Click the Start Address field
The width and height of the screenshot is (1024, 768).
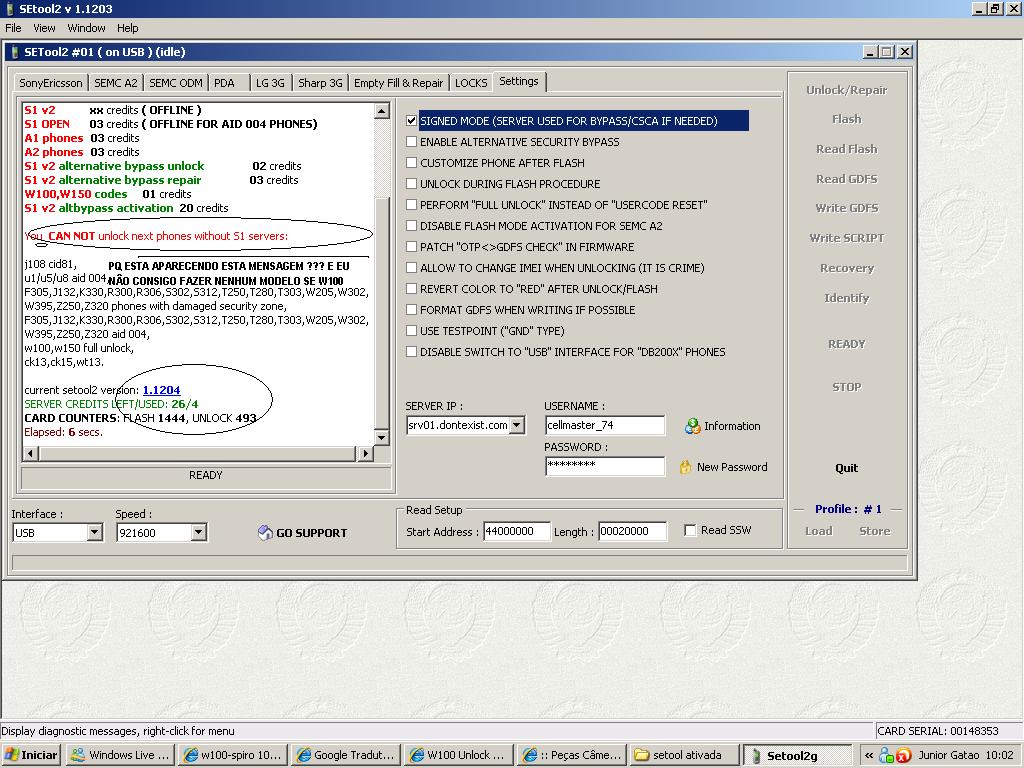[517, 532]
